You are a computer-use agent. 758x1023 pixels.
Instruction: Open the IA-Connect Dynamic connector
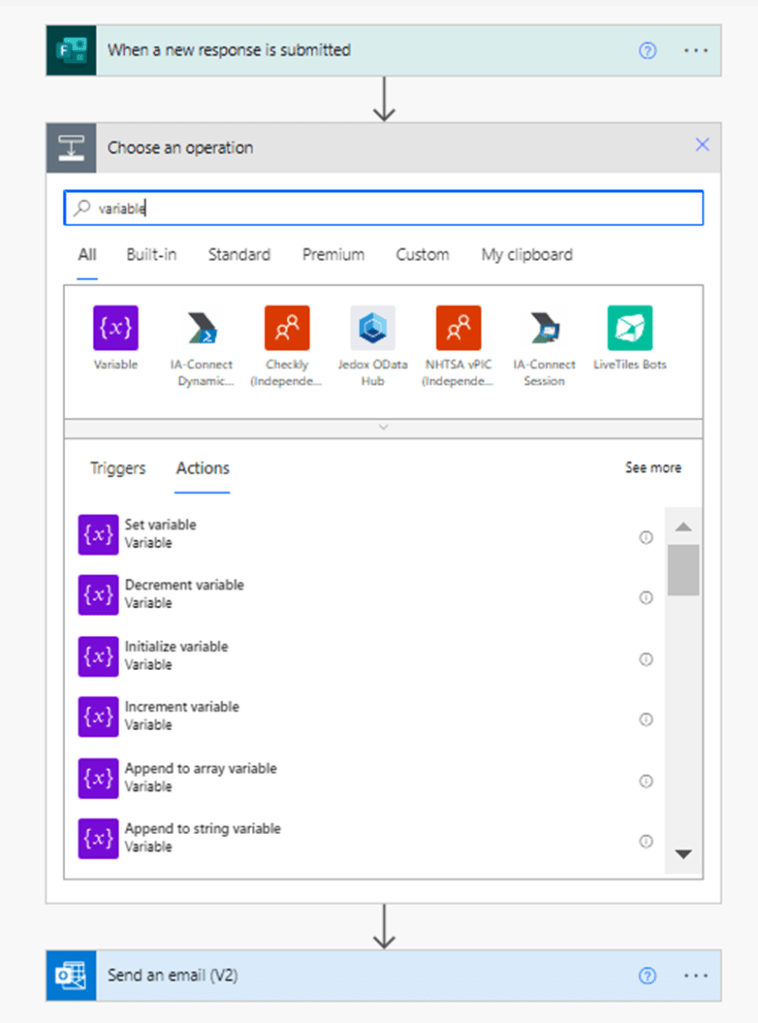pyautogui.click(x=202, y=328)
